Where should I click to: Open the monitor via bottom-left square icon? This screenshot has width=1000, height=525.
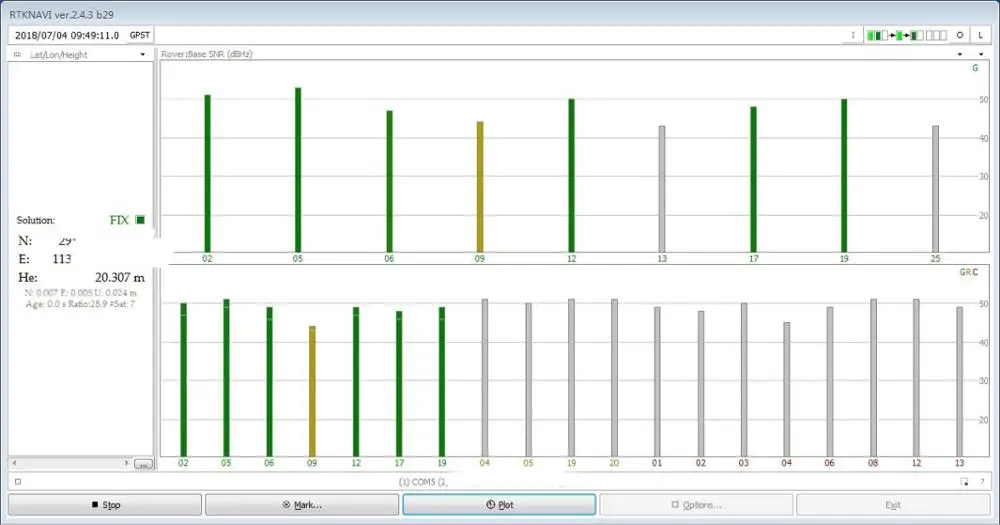(18, 482)
